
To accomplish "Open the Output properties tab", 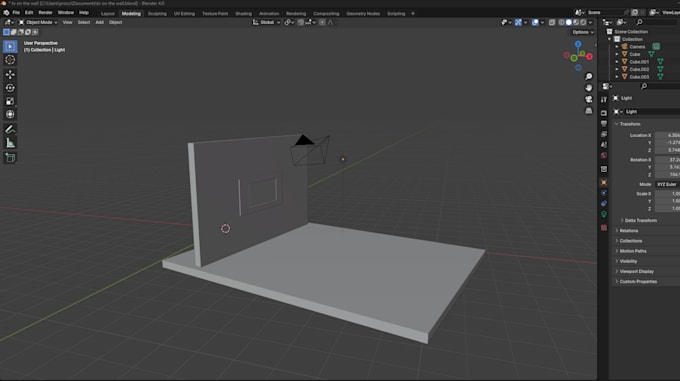I will click(x=604, y=124).
